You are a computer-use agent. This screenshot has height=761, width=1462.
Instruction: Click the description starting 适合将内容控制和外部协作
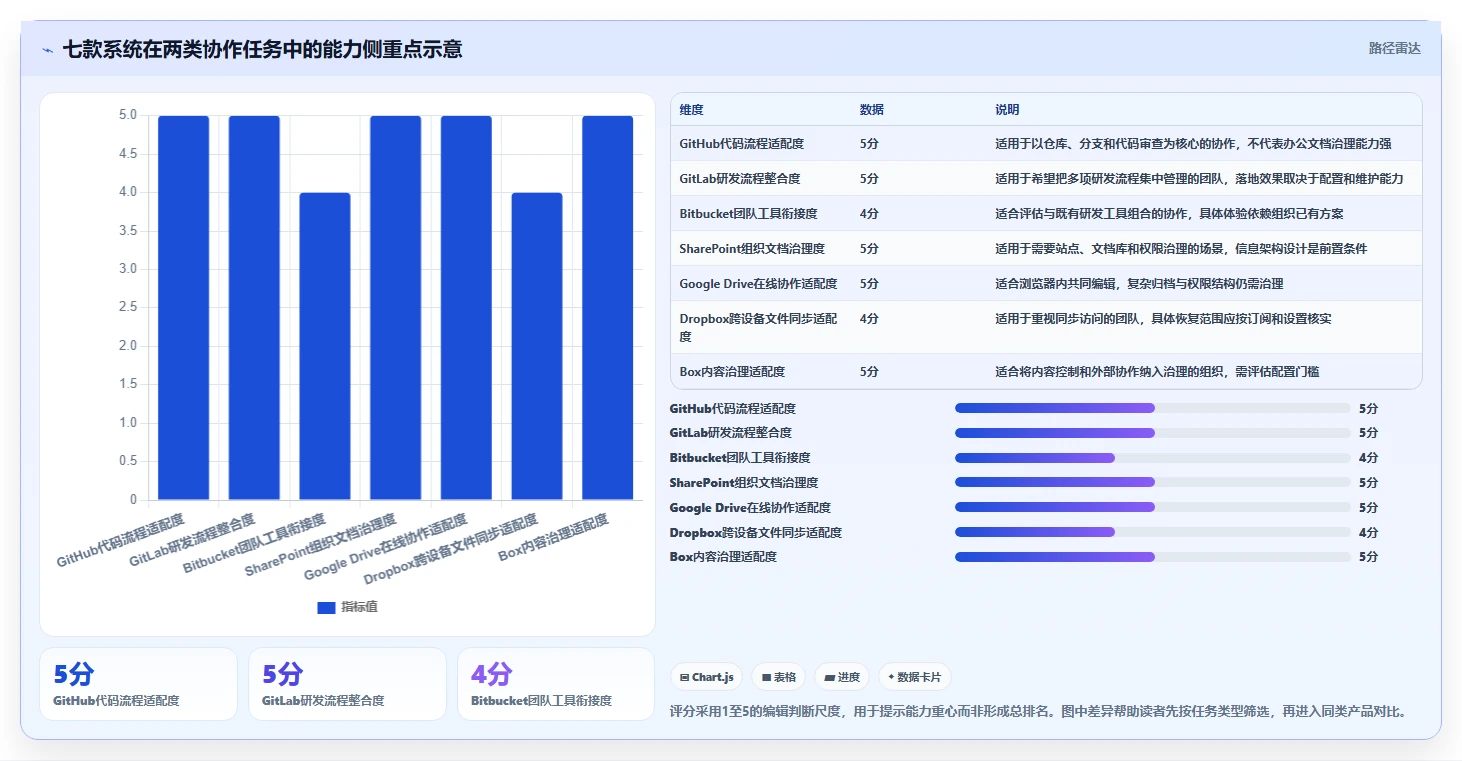[1157, 372]
